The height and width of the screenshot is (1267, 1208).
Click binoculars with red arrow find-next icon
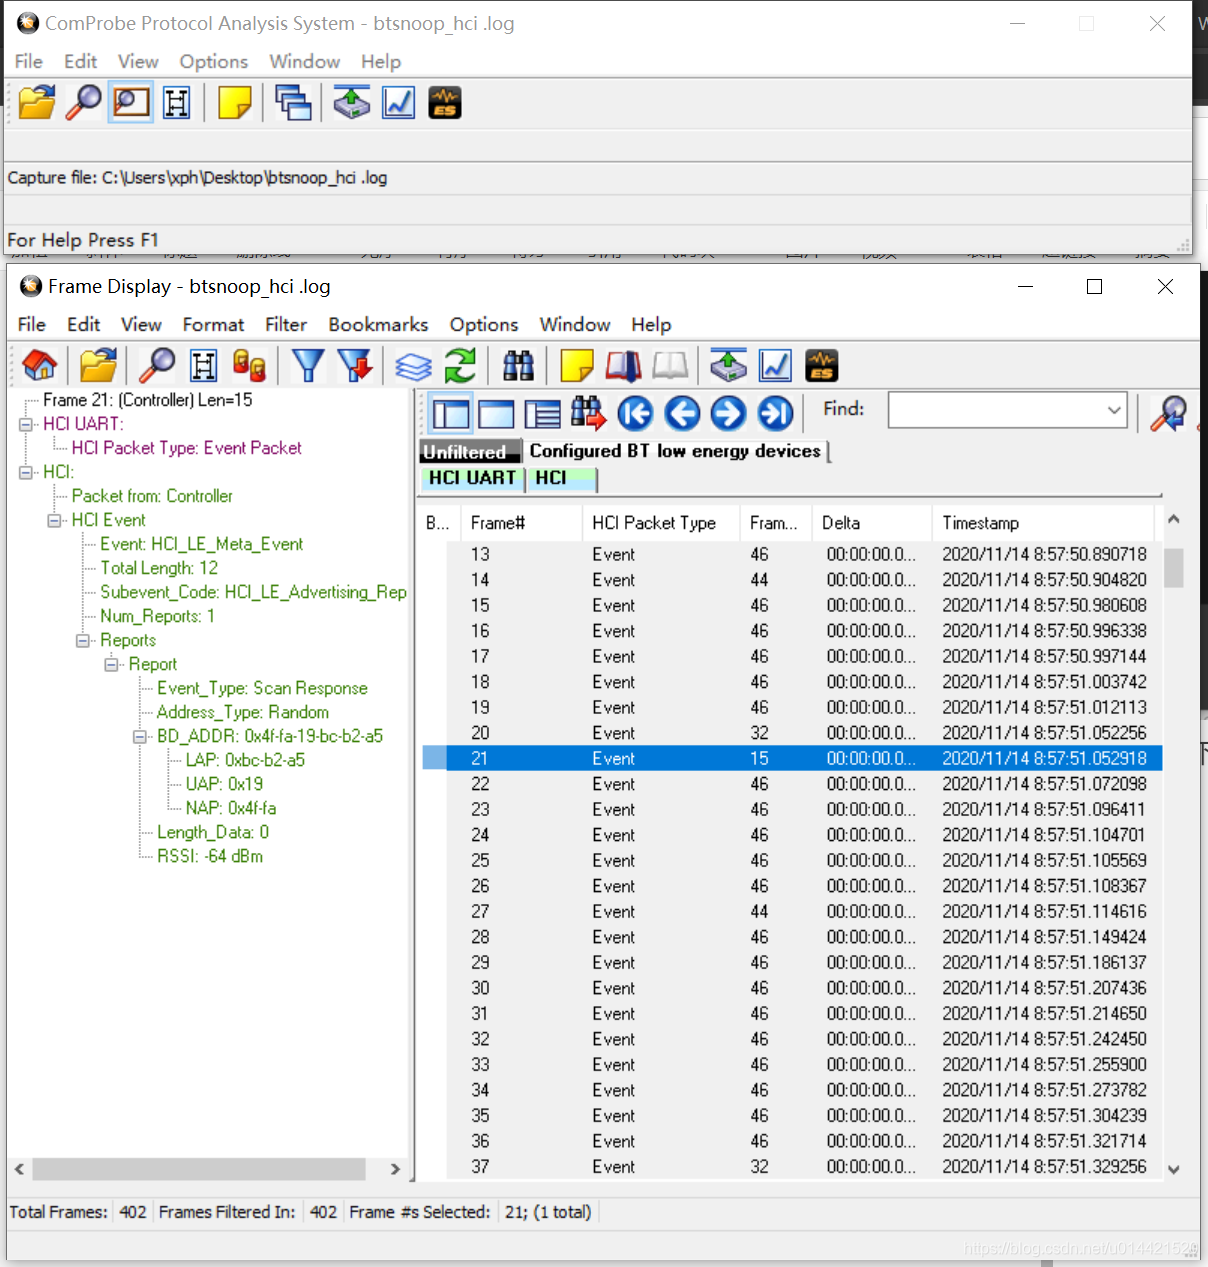(x=588, y=412)
